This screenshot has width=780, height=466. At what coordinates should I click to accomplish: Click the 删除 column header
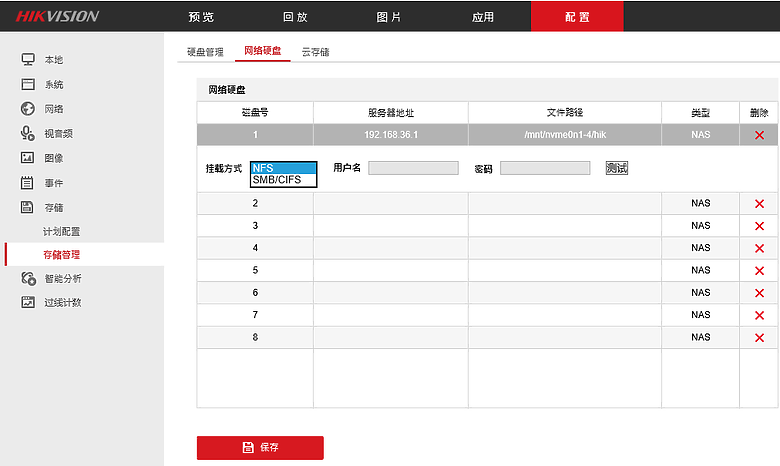pyautogui.click(x=759, y=113)
